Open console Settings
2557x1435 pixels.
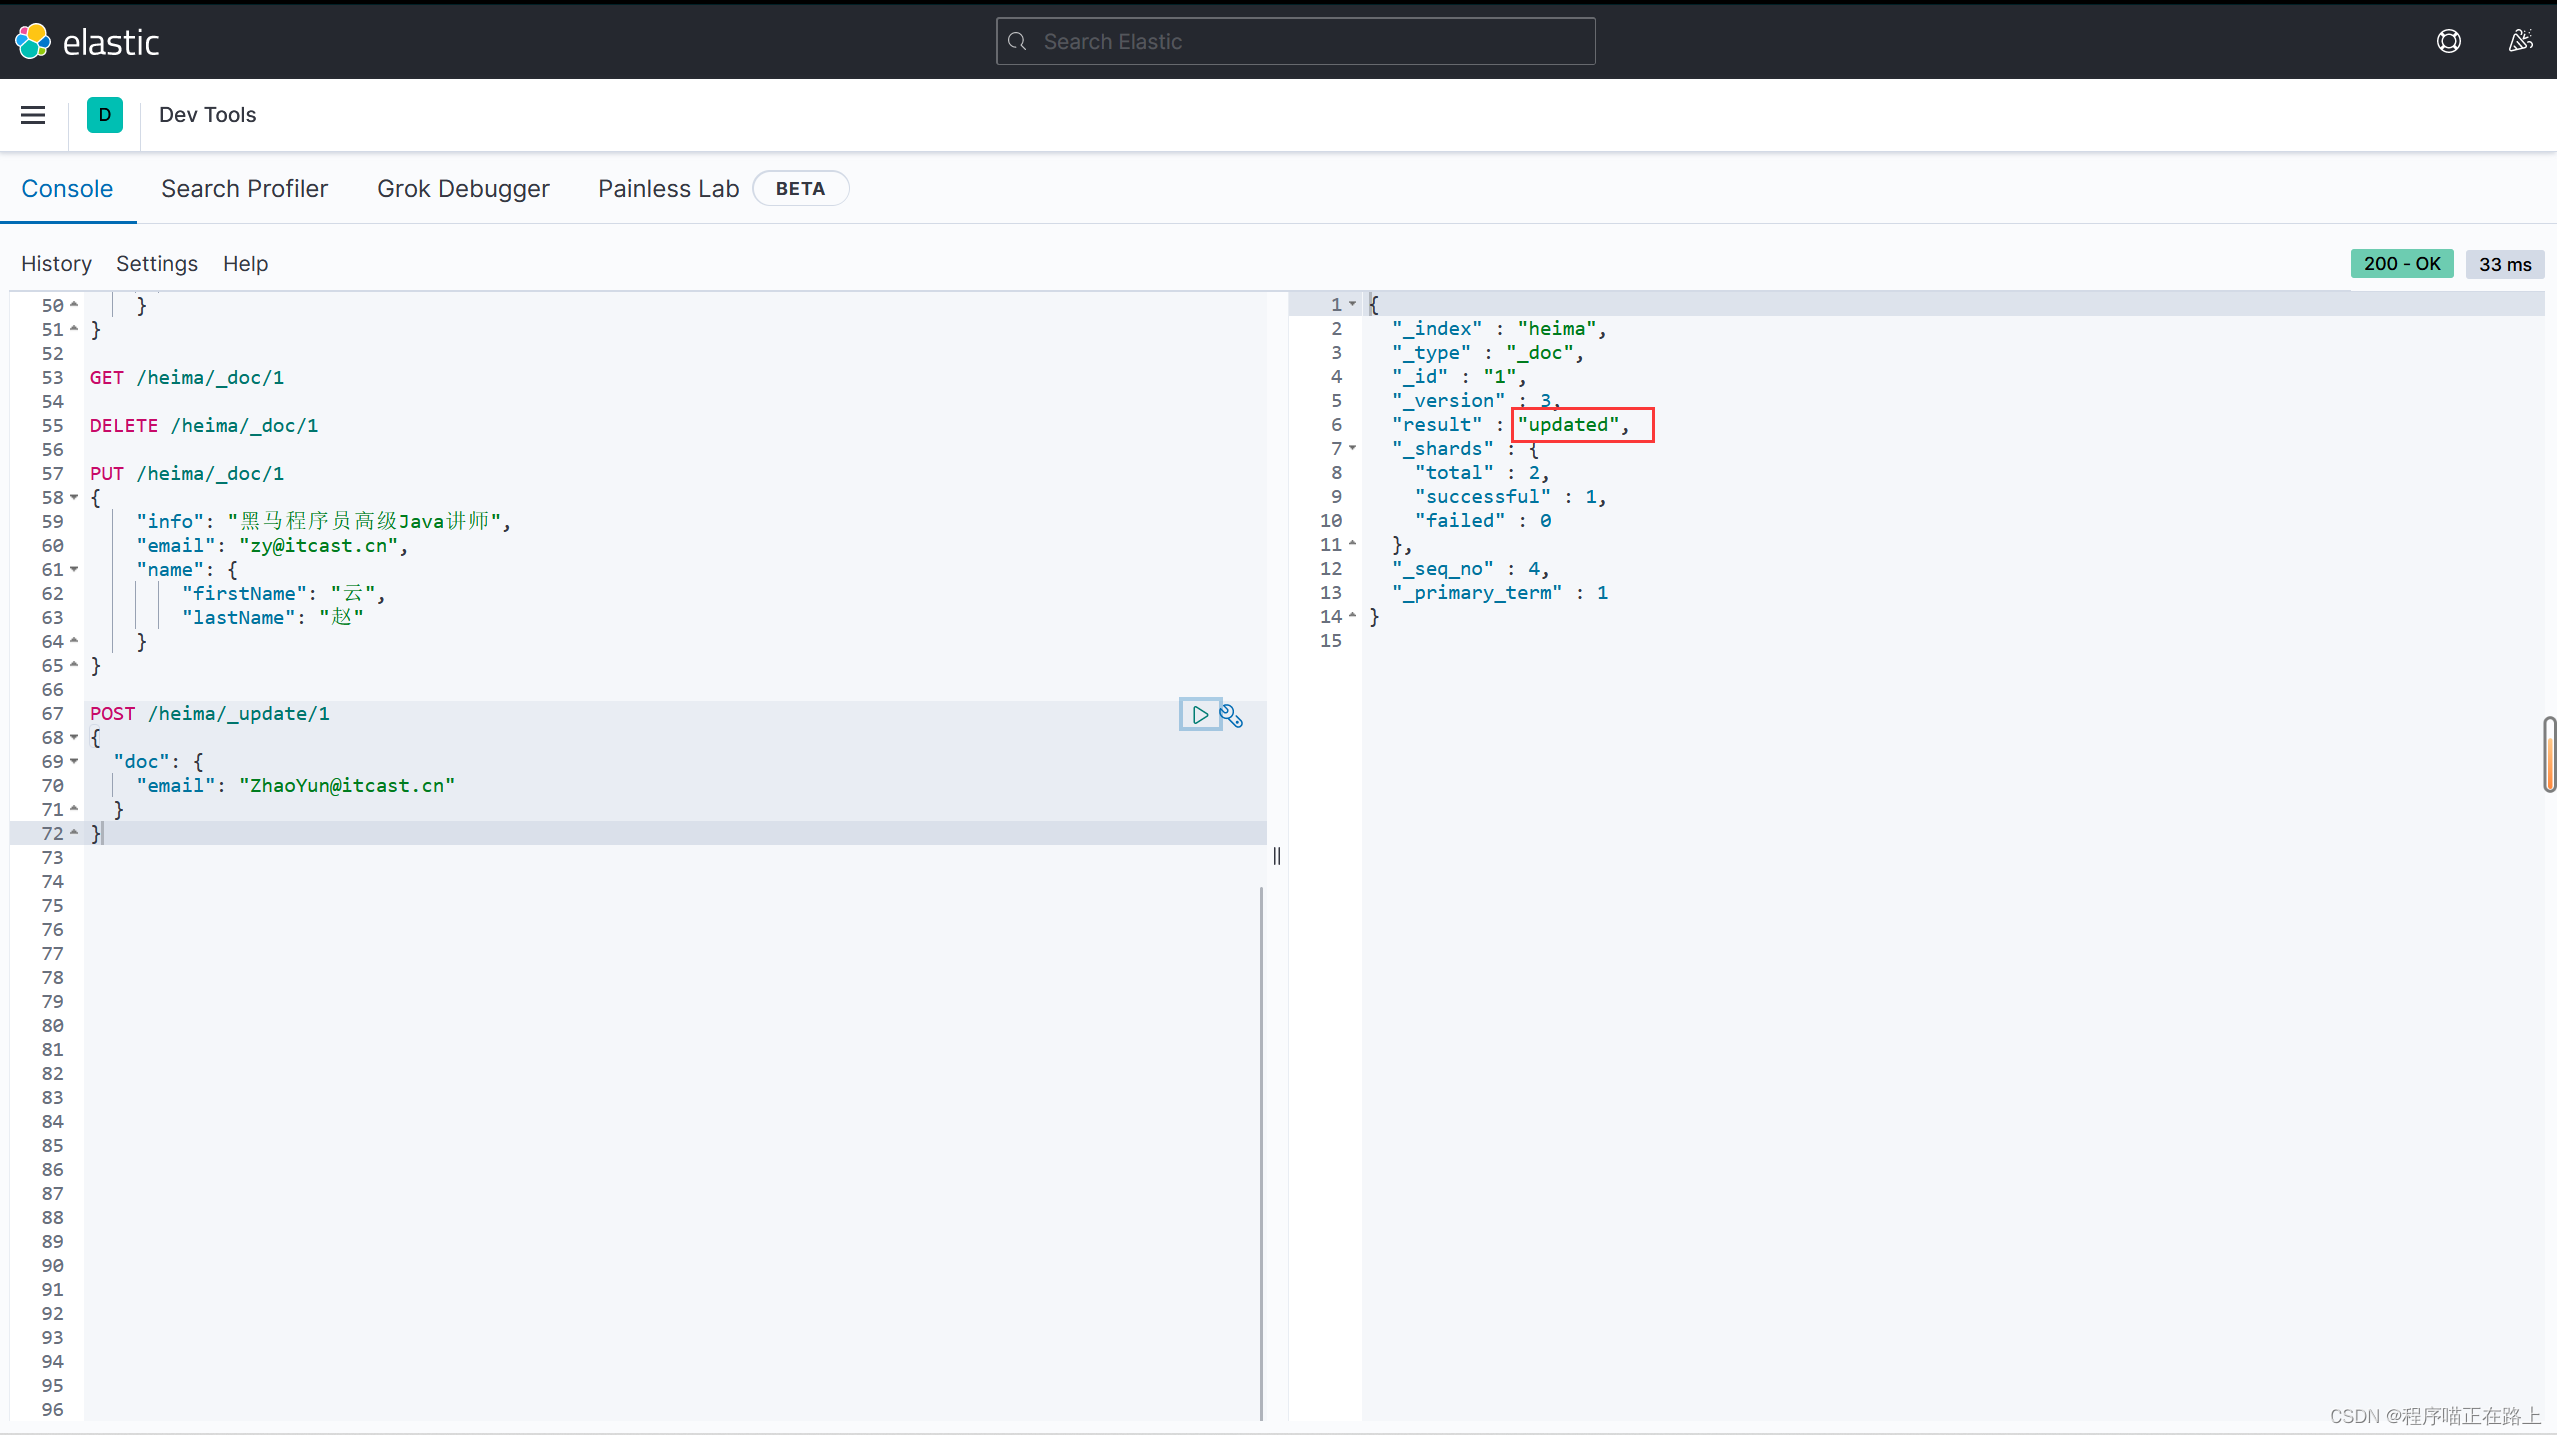(157, 264)
